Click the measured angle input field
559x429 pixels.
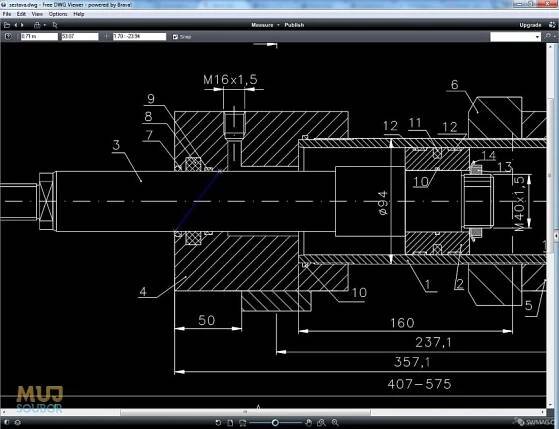click(80, 36)
